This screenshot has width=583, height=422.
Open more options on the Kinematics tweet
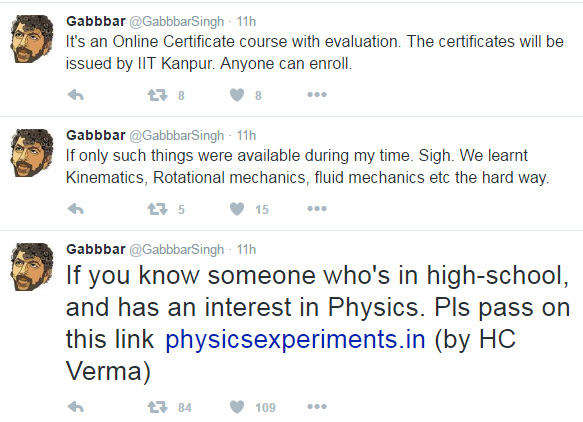click(x=317, y=209)
